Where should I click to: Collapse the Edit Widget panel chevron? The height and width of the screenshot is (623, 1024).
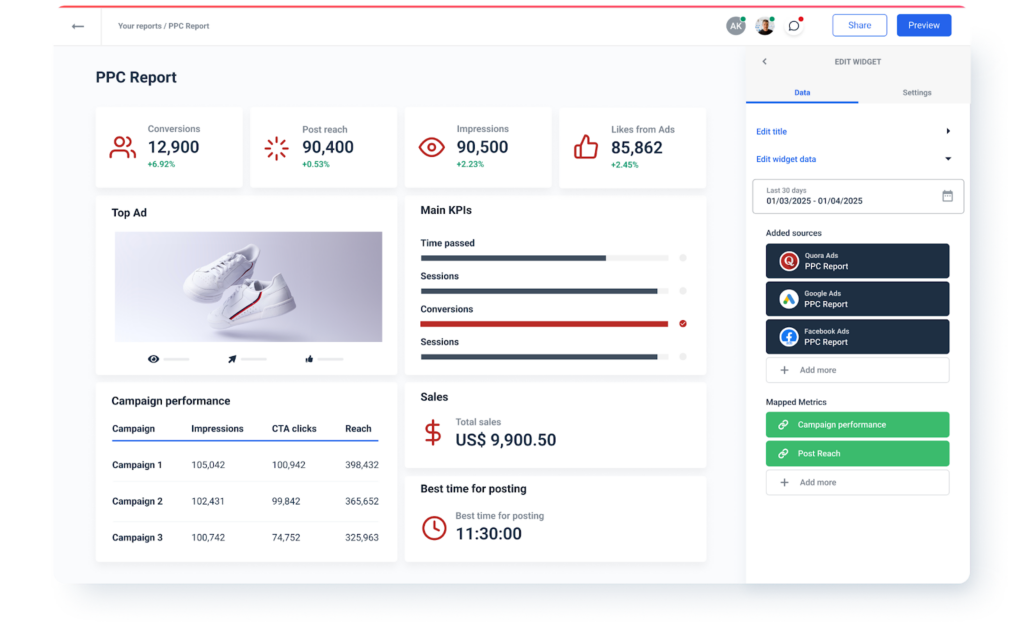(765, 62)
